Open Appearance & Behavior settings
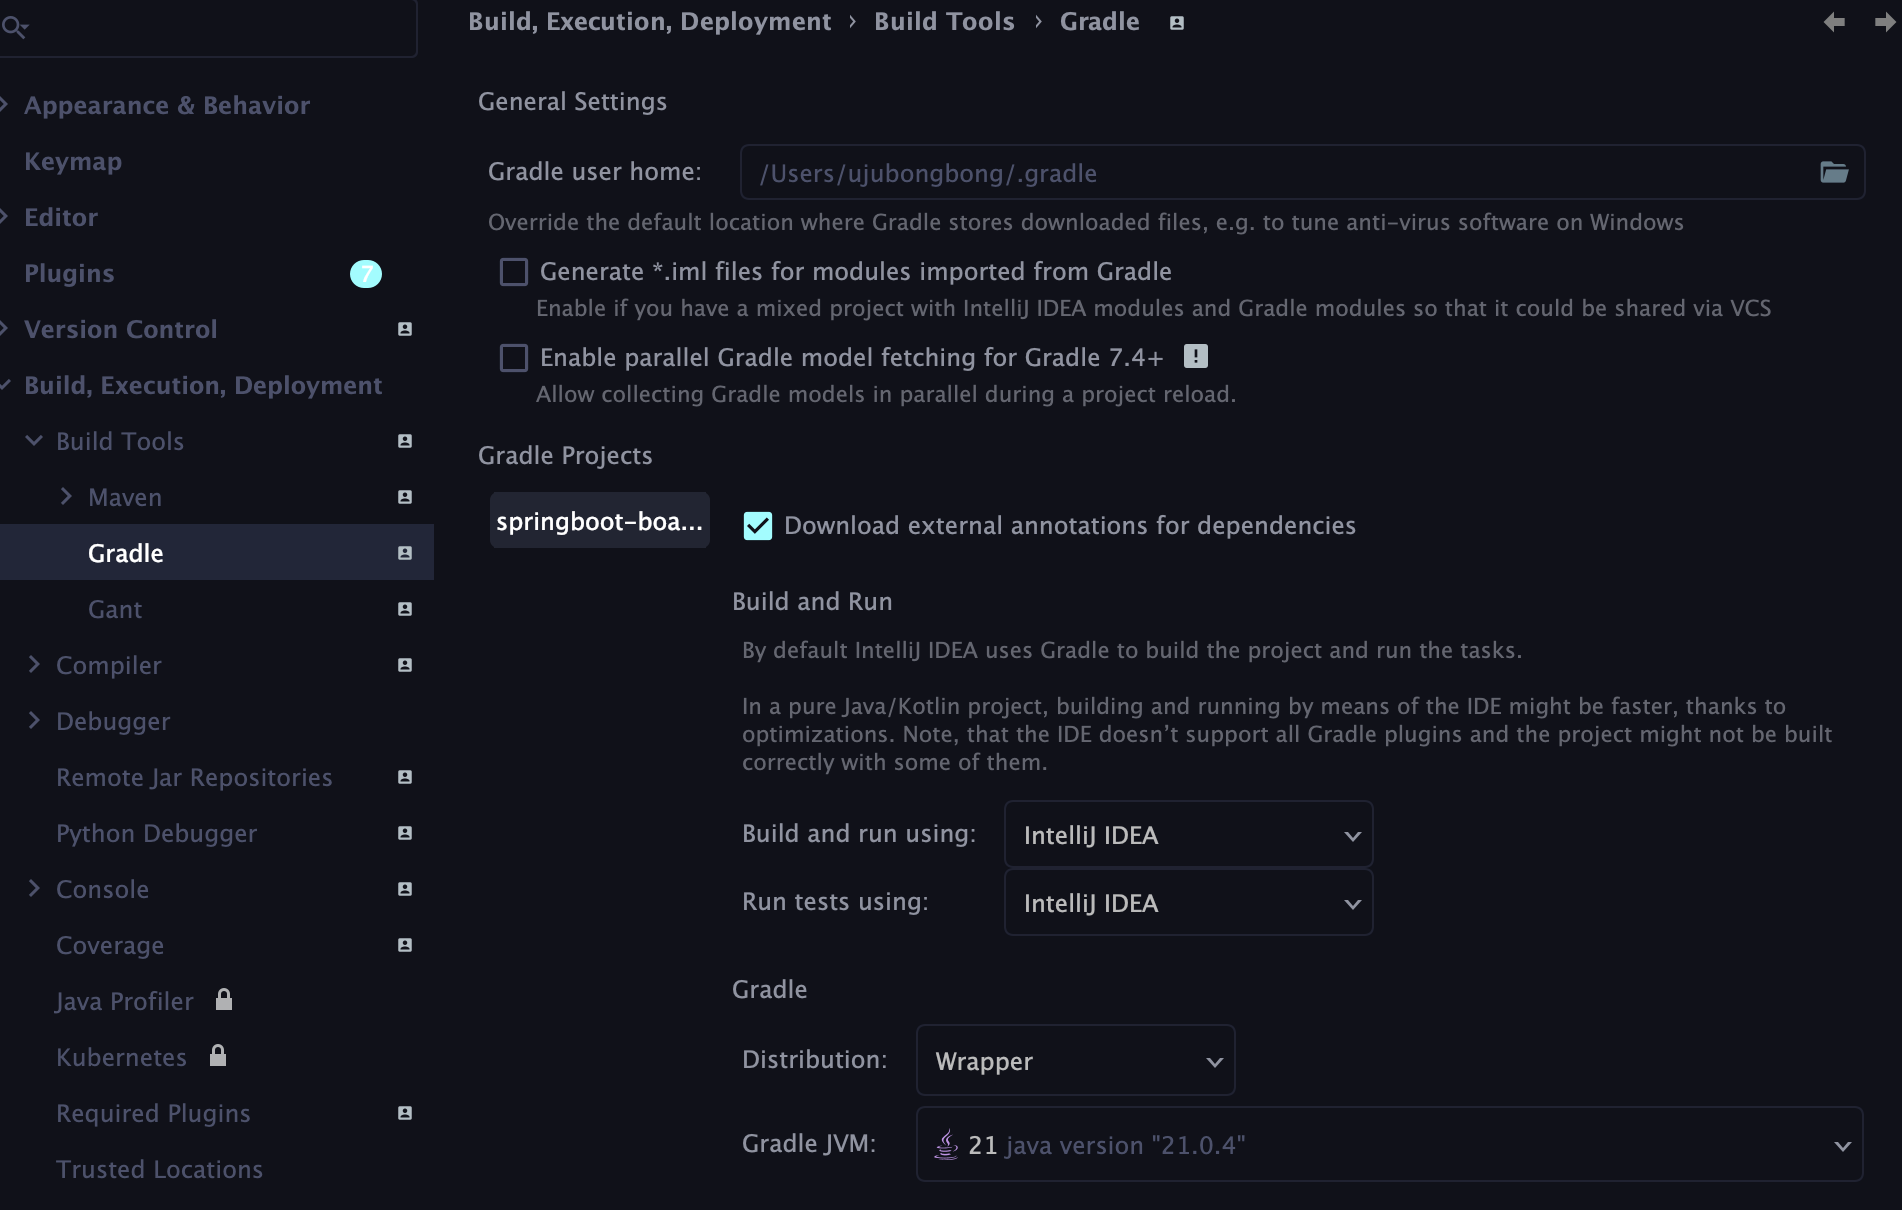1902x1210 pixels. [x=167, y=105]
